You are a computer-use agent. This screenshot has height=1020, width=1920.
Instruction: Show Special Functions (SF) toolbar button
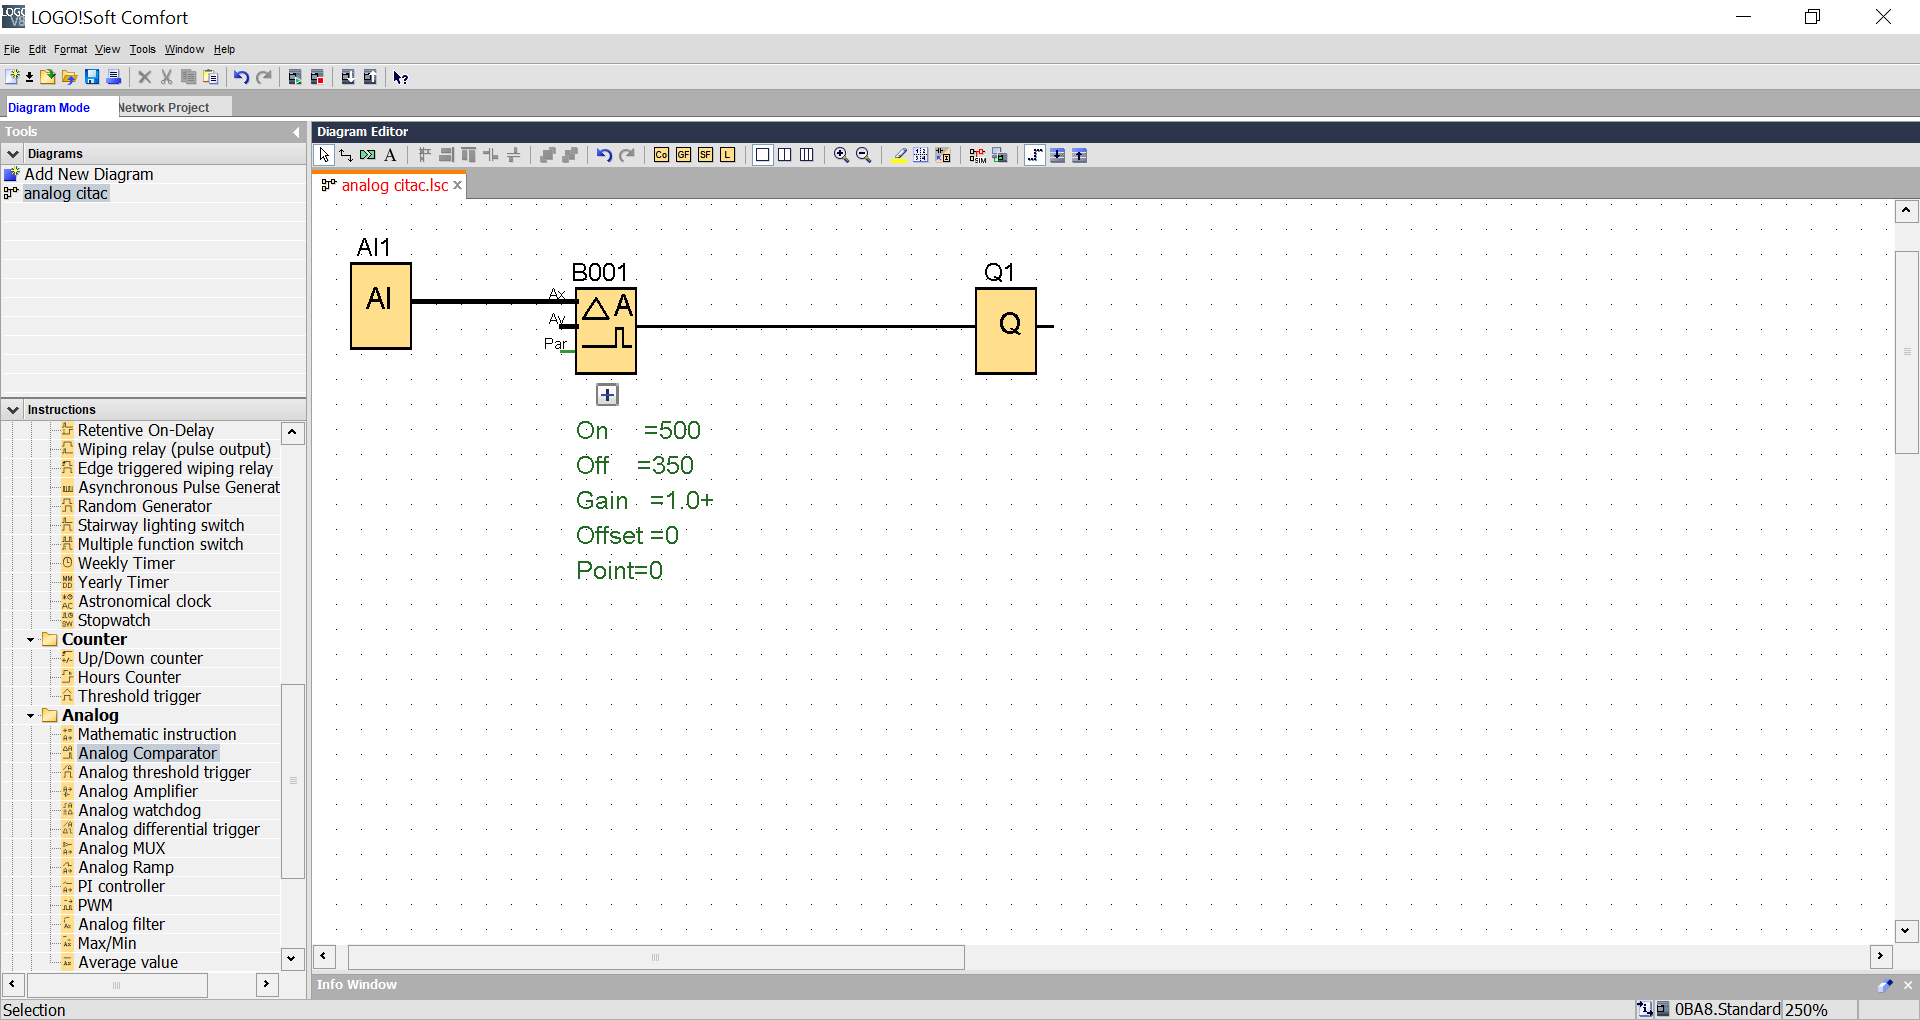[x=706, y=155]
